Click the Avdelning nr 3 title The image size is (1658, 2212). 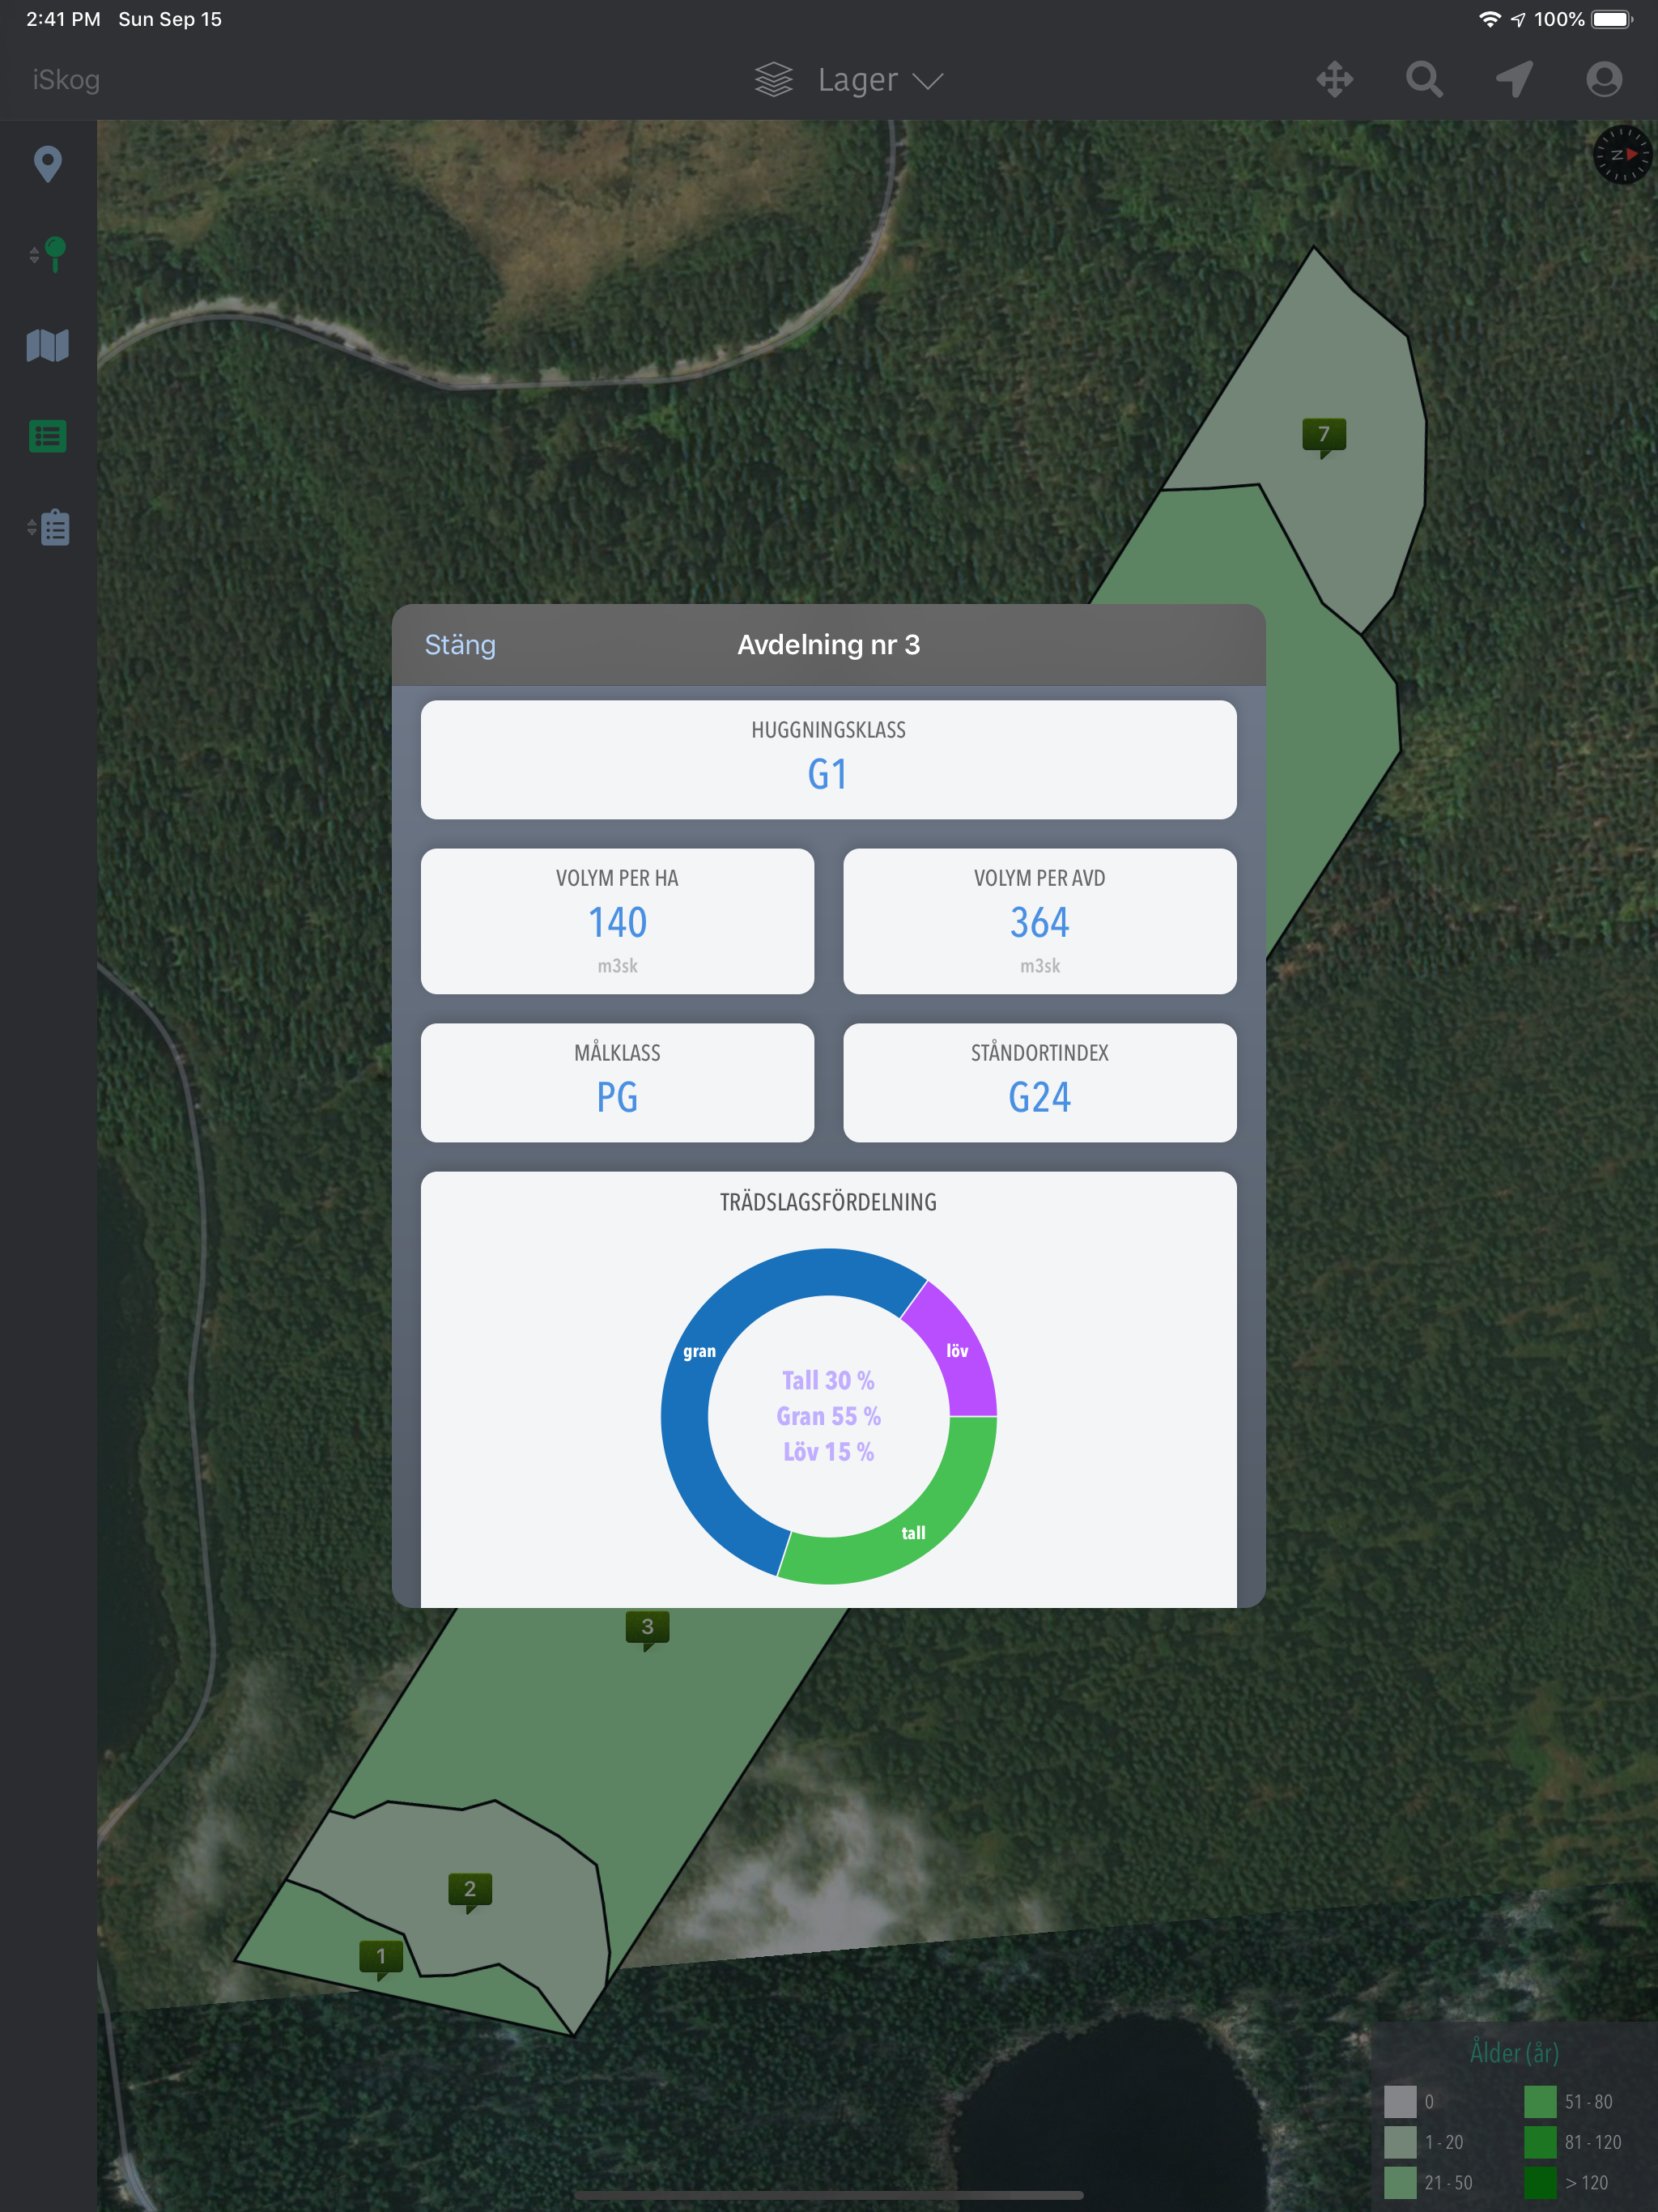[x=828, y=645]
